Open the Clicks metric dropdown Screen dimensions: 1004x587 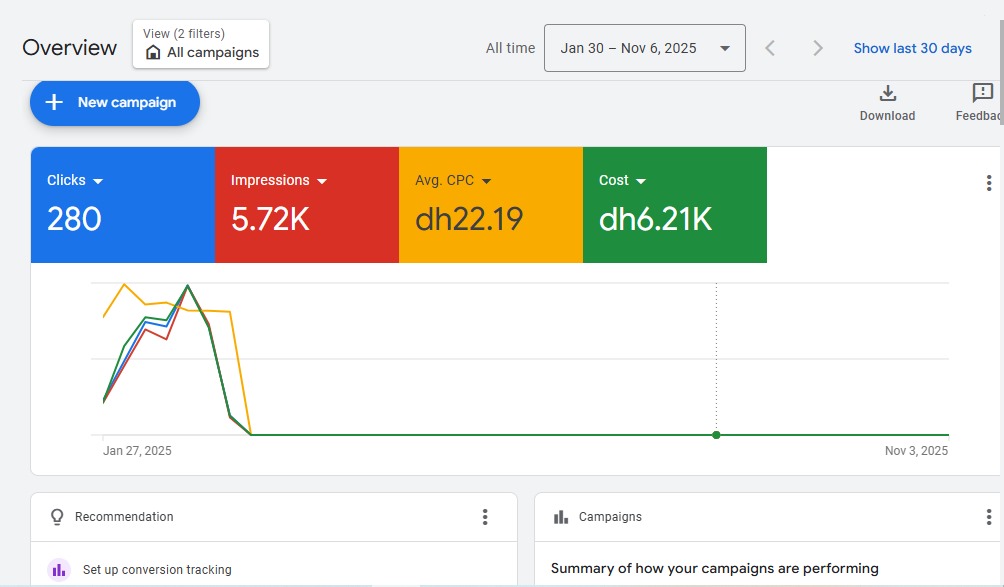(98, 180)
